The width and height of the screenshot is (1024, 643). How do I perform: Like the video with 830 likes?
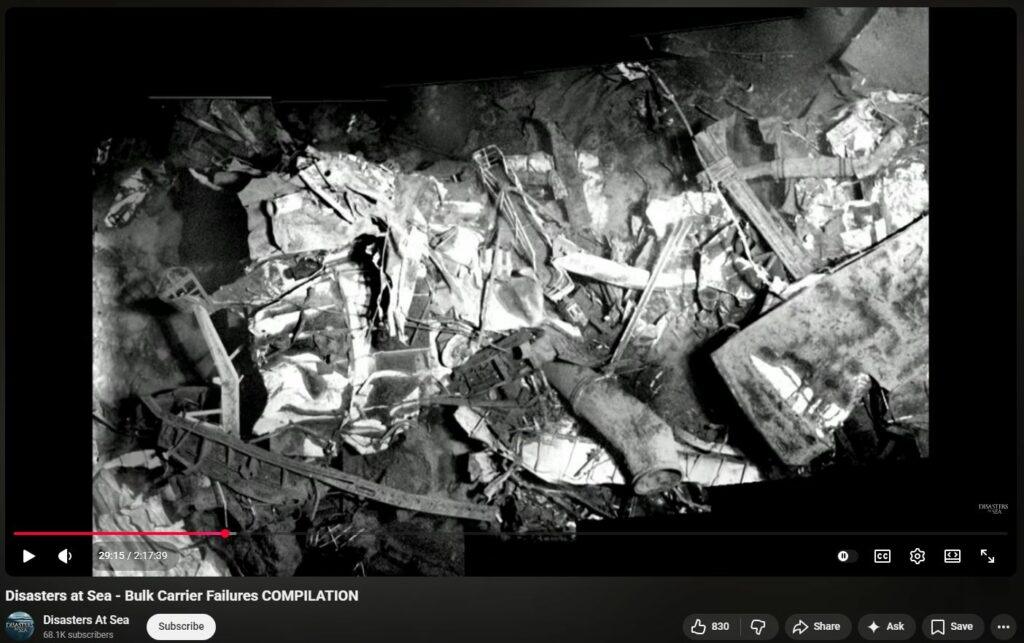click(x=710, y=627)
